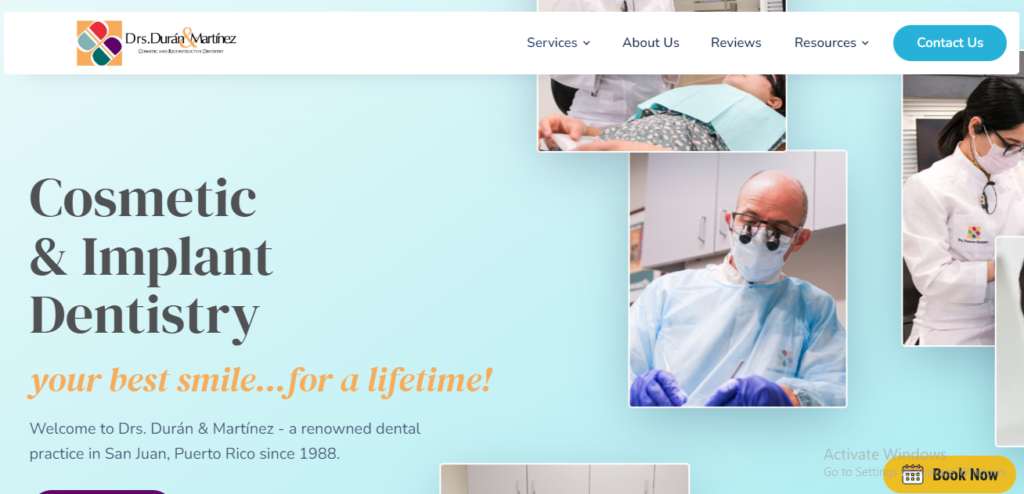This screenshot has height=494, width=1024.
Task: Expand the Services chevron arrow
Action: [x=586, y=43]
